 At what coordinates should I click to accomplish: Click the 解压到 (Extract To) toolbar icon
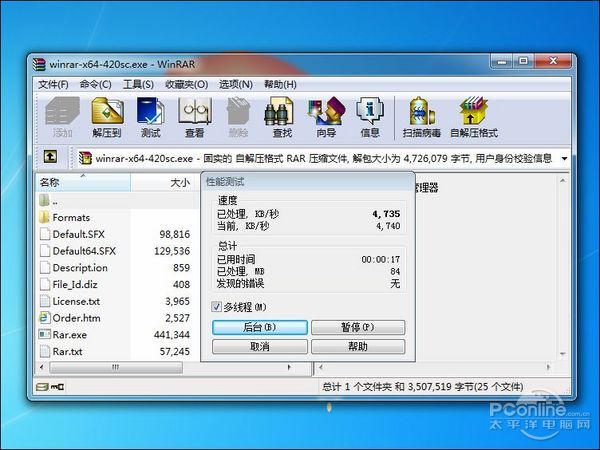(107, 117)
